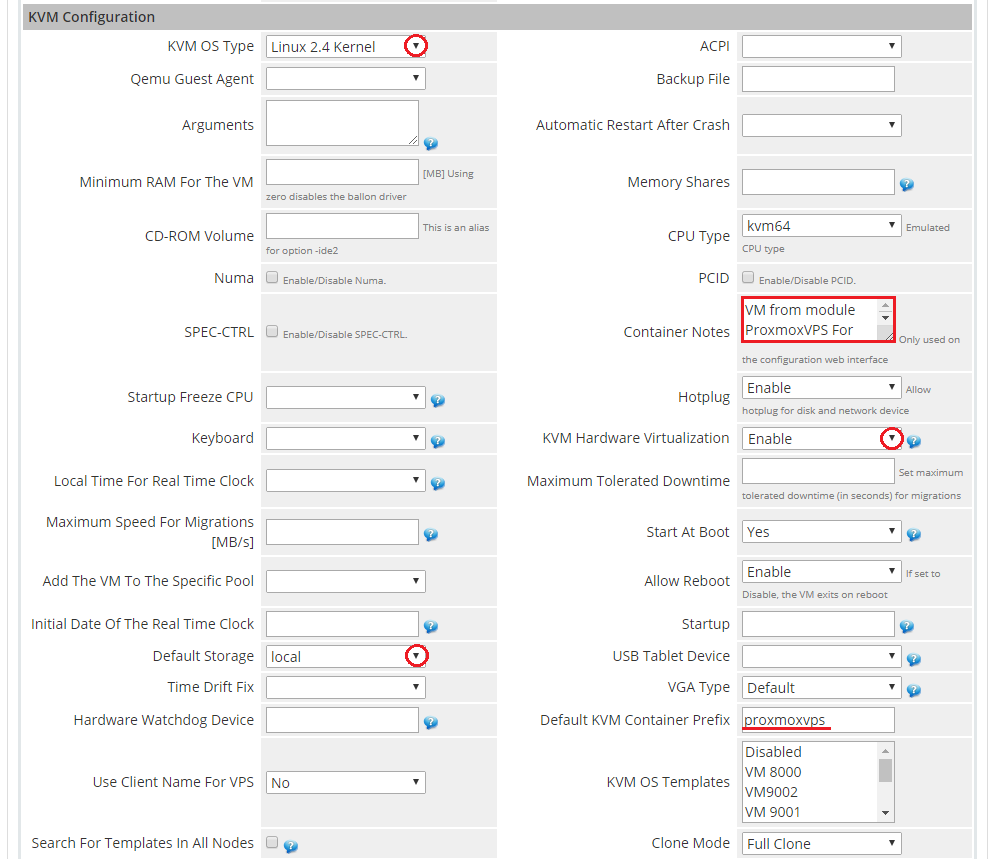Show help for Keyboard setting
The image size is (998, 859).
point(438,441)
